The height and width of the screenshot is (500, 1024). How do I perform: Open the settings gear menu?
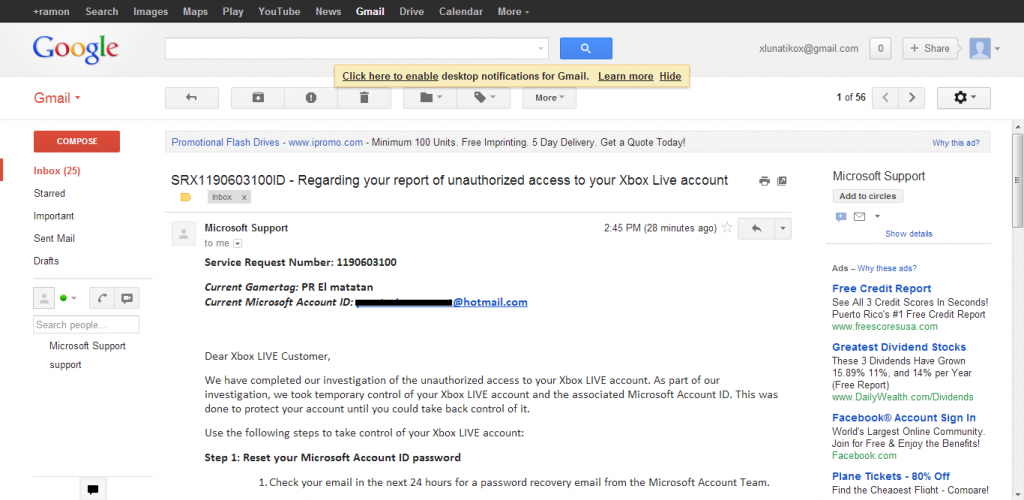pyautogui.click(x=964, y=98)
